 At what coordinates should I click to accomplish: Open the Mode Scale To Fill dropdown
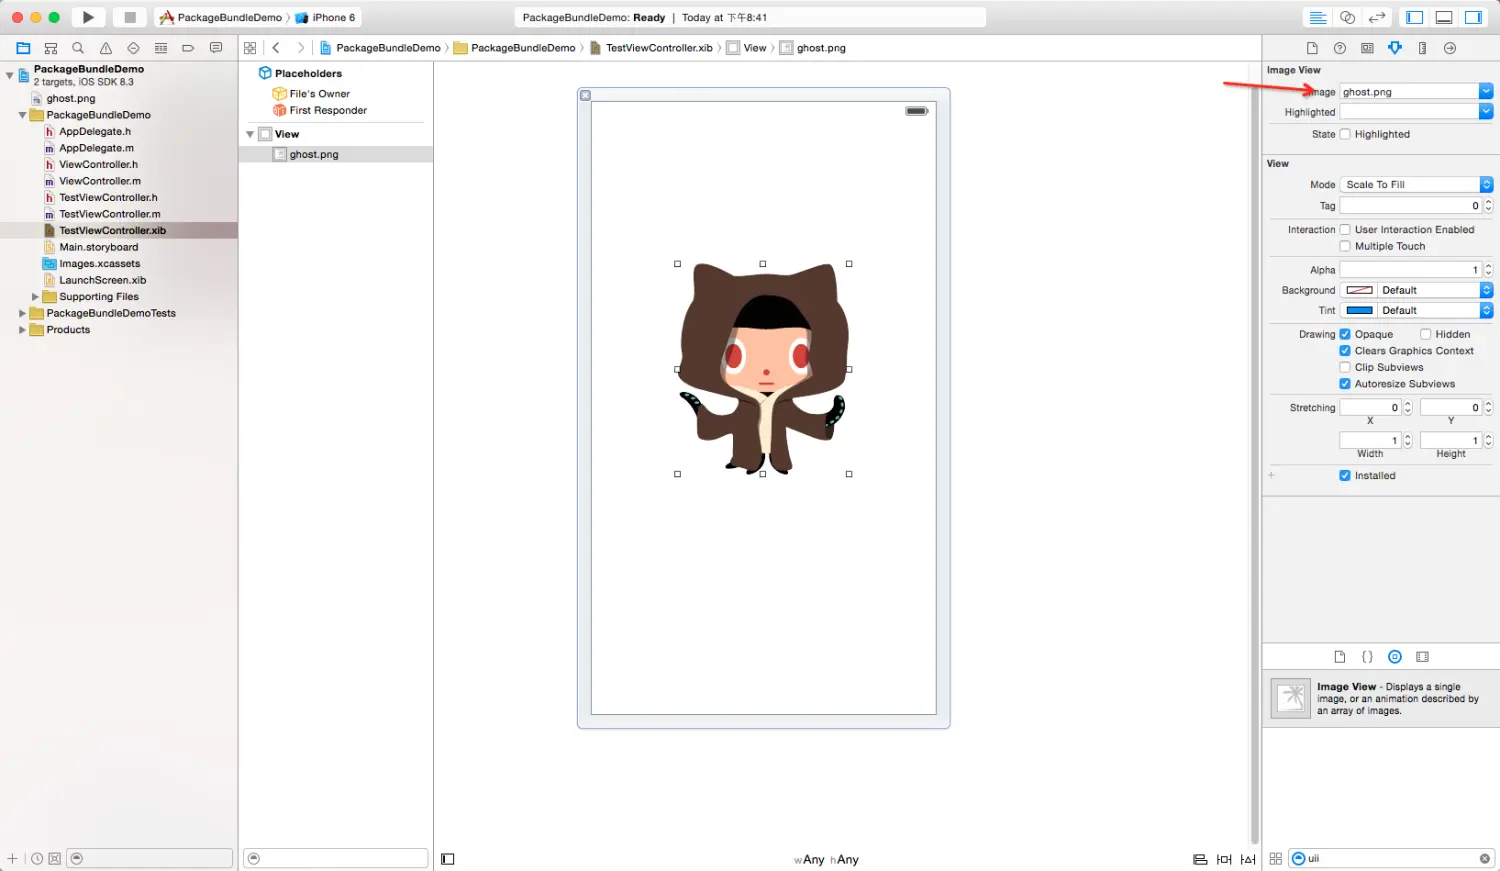(1416, 184)
